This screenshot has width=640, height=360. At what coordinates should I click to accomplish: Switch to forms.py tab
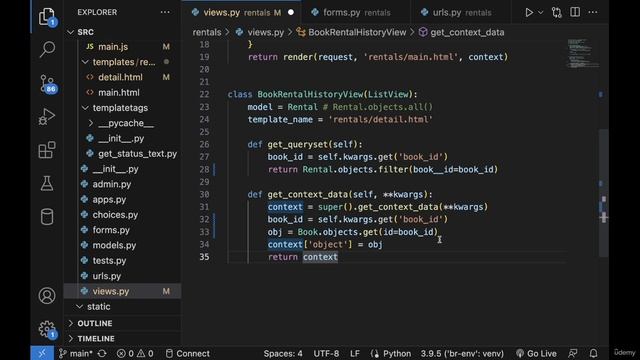[356, 13]
